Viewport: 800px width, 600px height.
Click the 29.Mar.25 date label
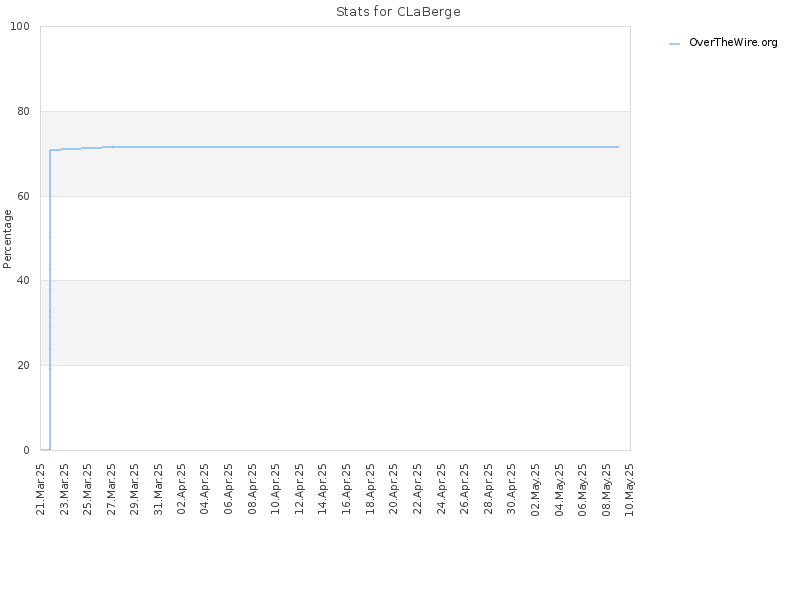[x=135, y=489]
